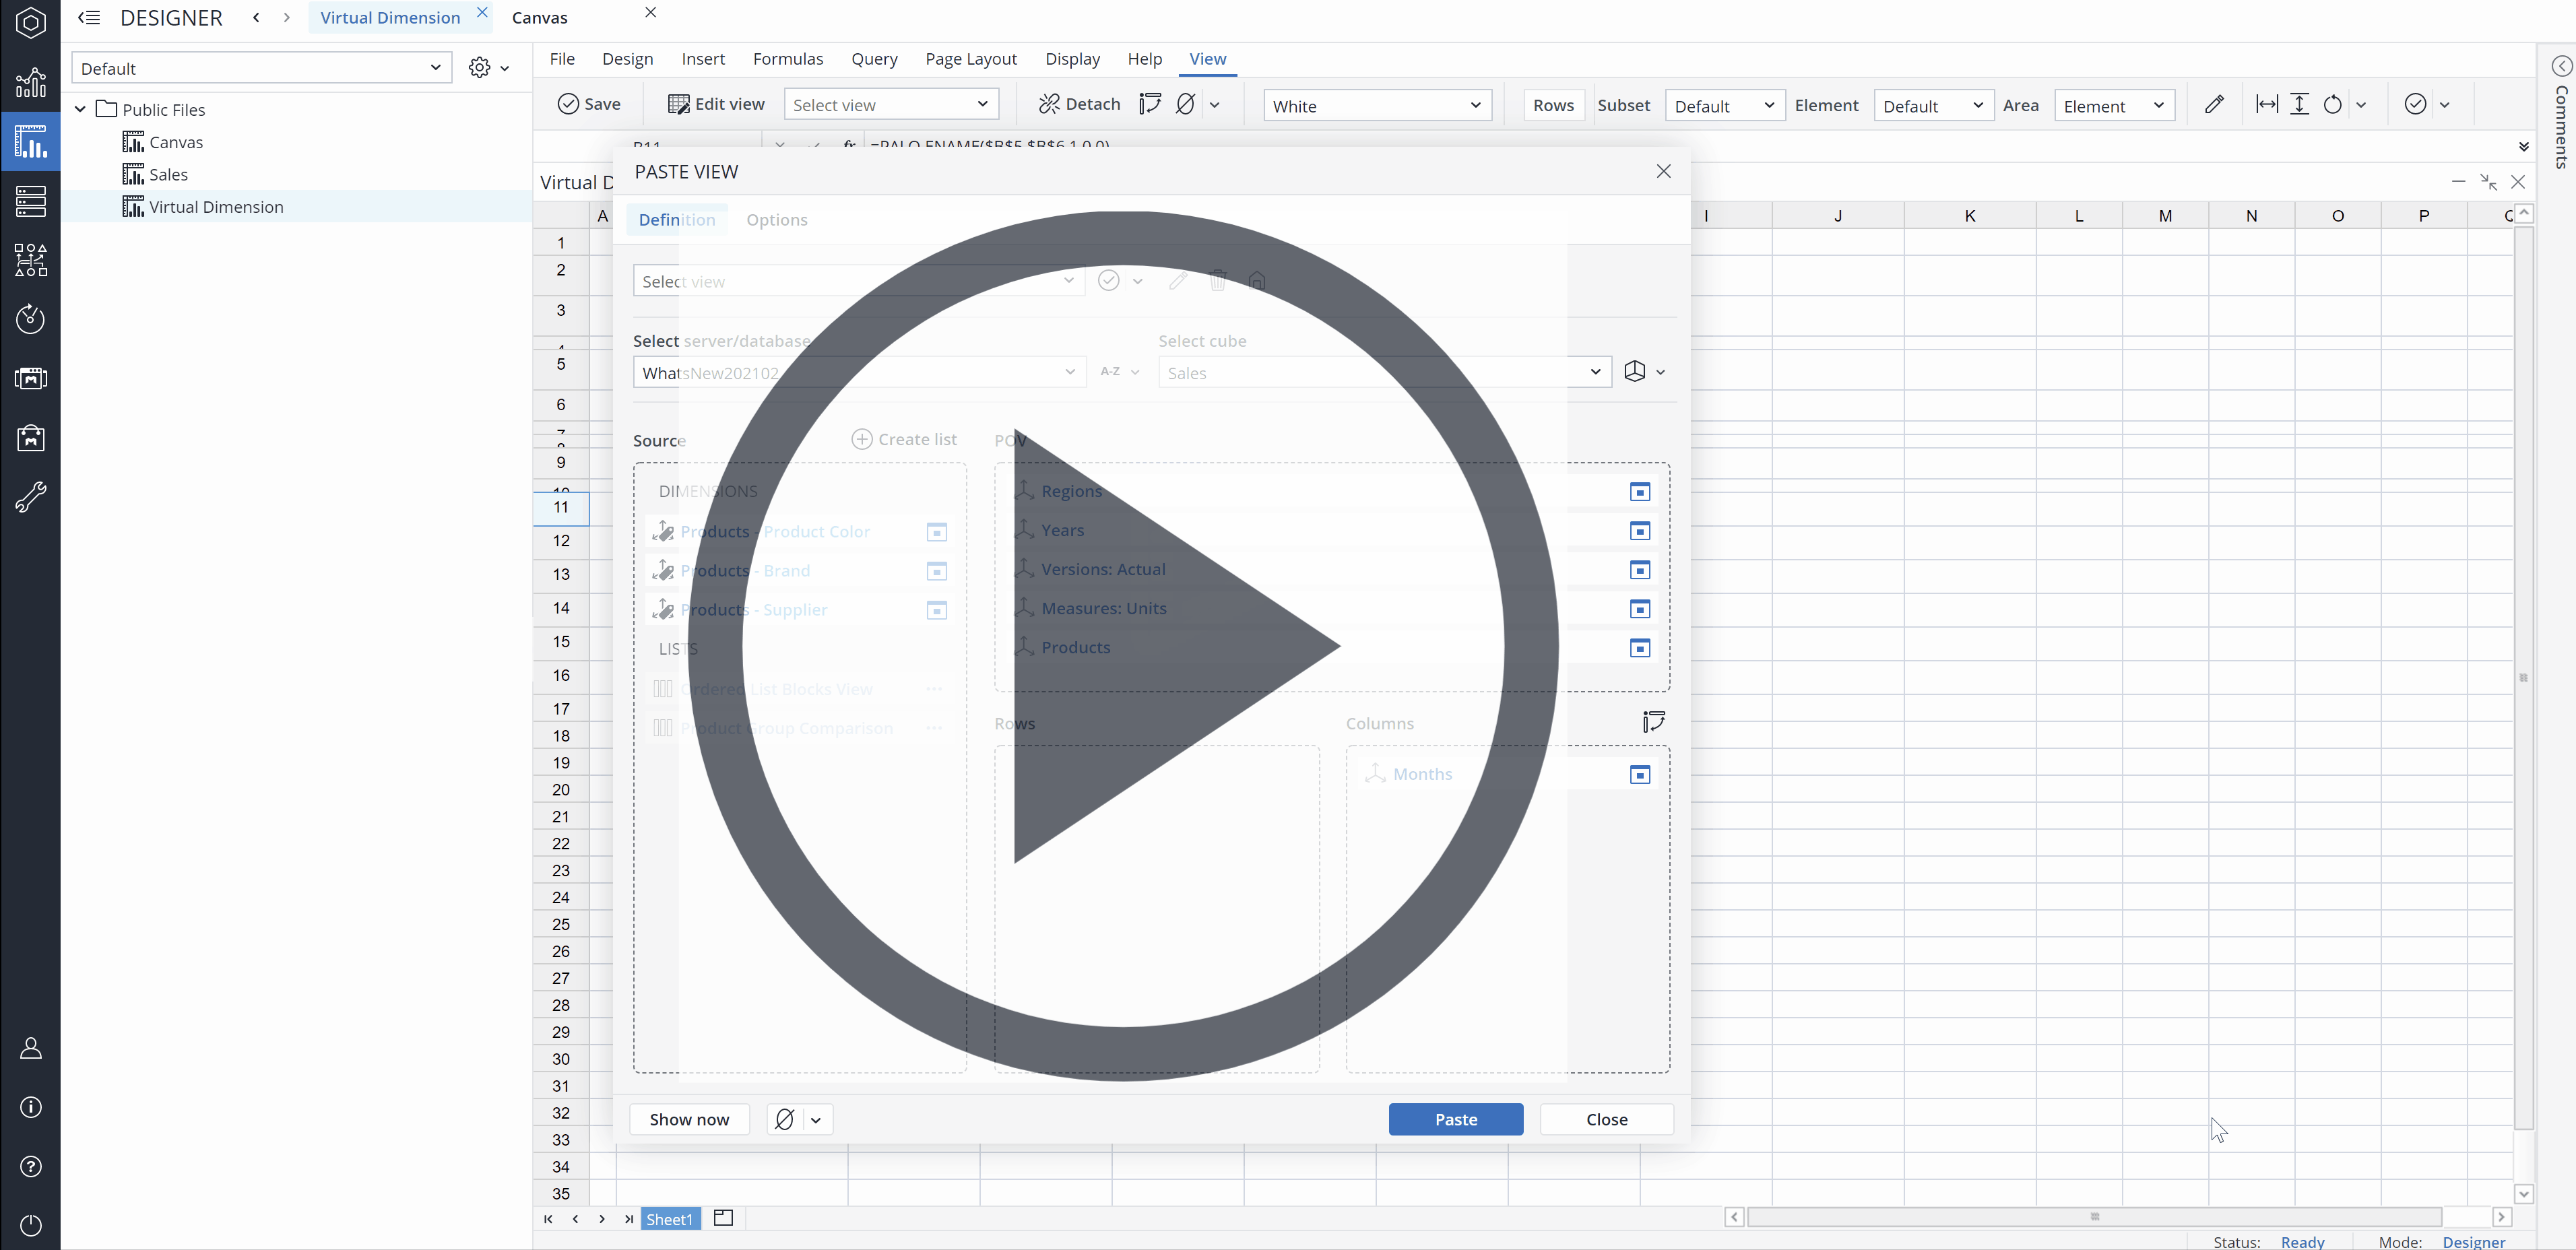Image resolution: width=2576 pixels, height=1250 pixels.
Task: Click the Detach button
Action: click(x=1079, y=104)
